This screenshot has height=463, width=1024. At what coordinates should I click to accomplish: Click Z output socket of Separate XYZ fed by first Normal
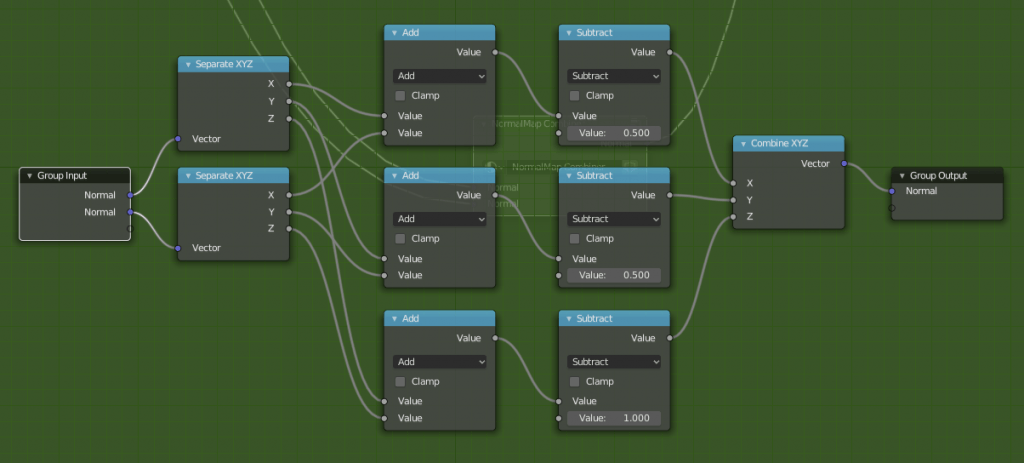click(289, 119)
